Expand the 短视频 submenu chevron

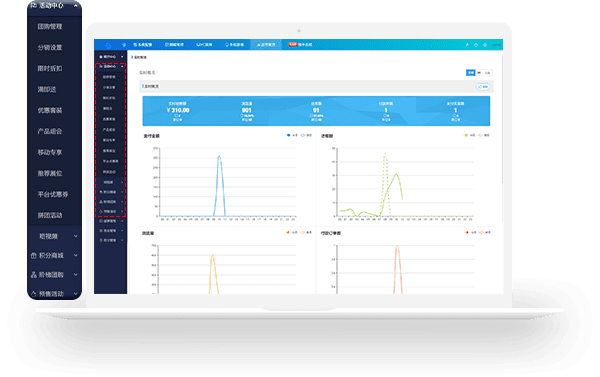click(x=75, y=236)
